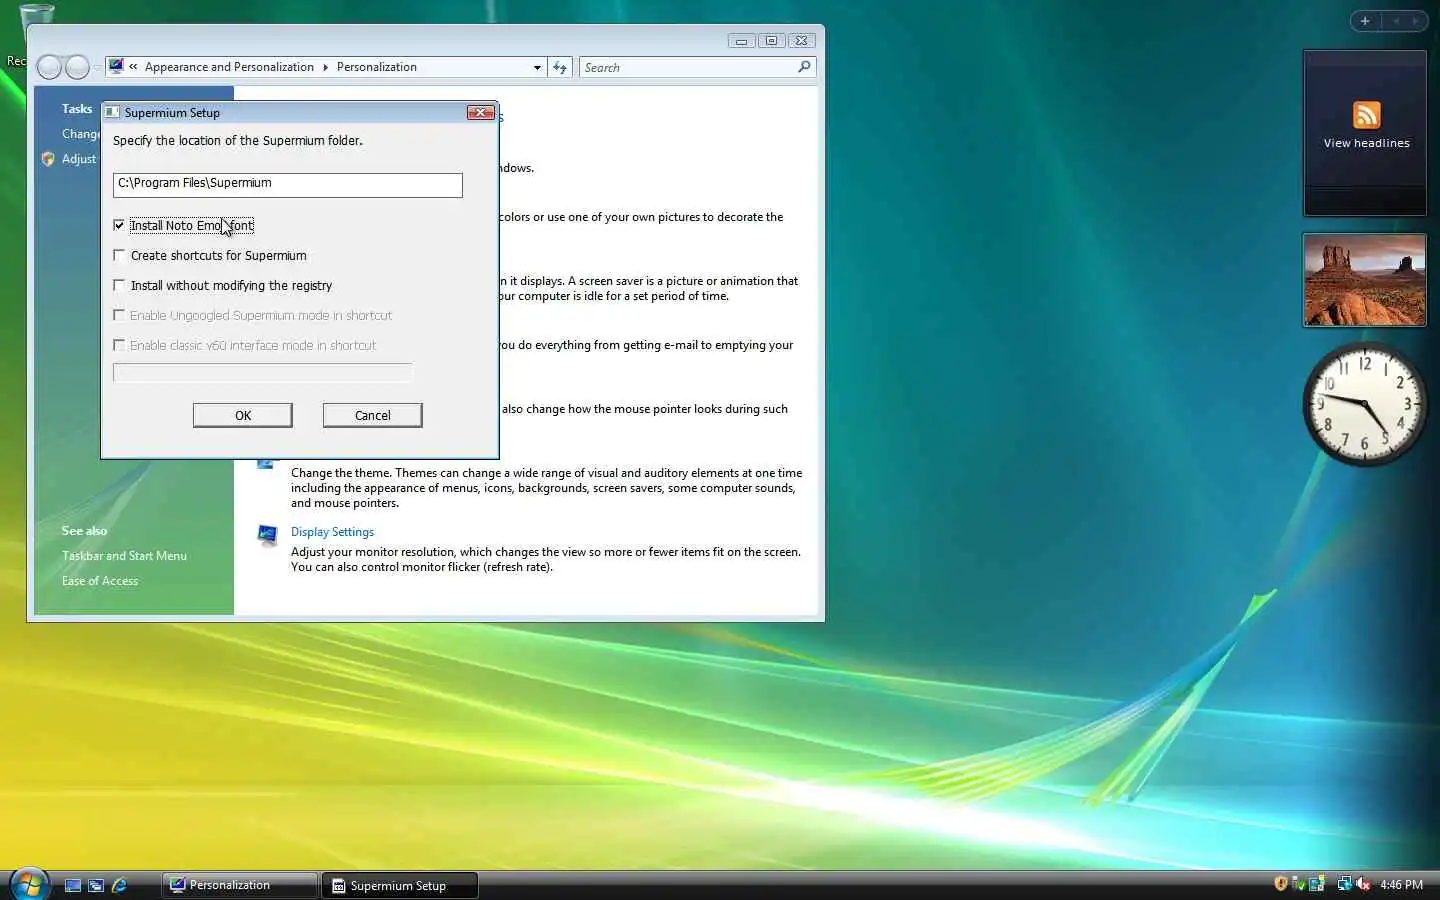
Task: Click the orange RSS feed gadget icon
Action: click(x=1366, y=114)
